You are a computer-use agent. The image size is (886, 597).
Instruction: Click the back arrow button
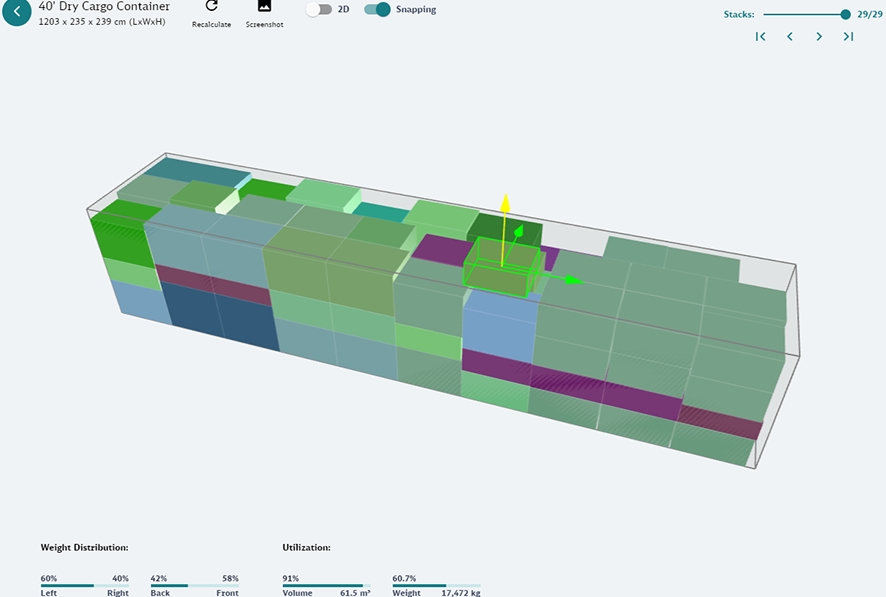[x=16, y=11]
